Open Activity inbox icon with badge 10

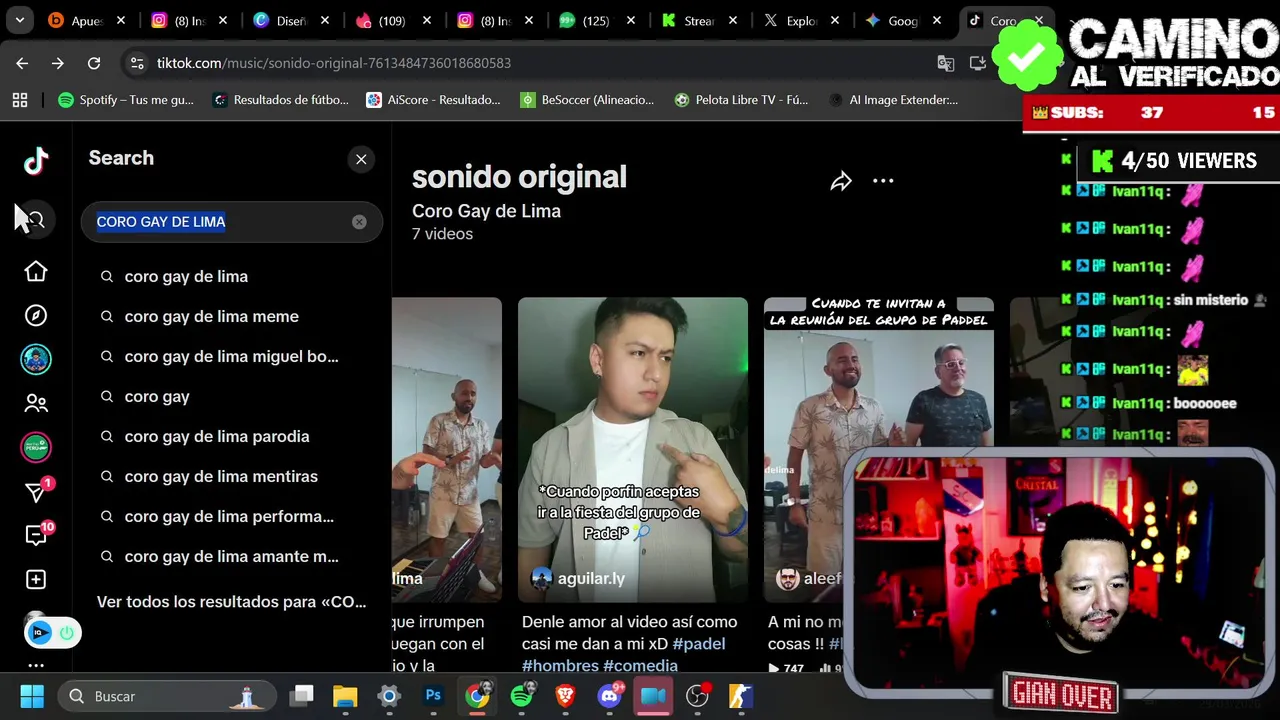click(x=37, y=534)
